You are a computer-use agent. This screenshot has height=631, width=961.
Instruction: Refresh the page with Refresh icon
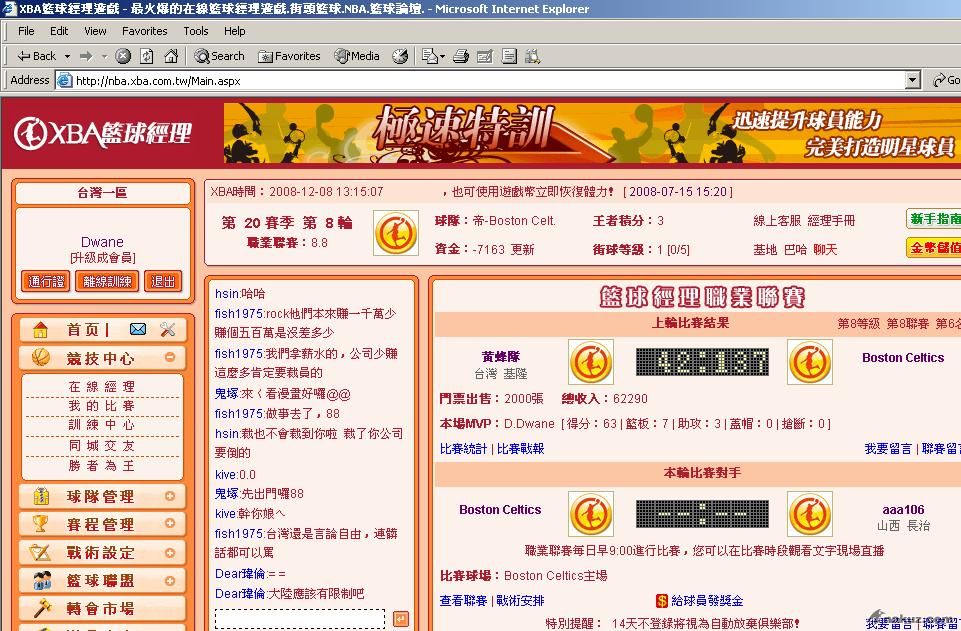(146, 56)
